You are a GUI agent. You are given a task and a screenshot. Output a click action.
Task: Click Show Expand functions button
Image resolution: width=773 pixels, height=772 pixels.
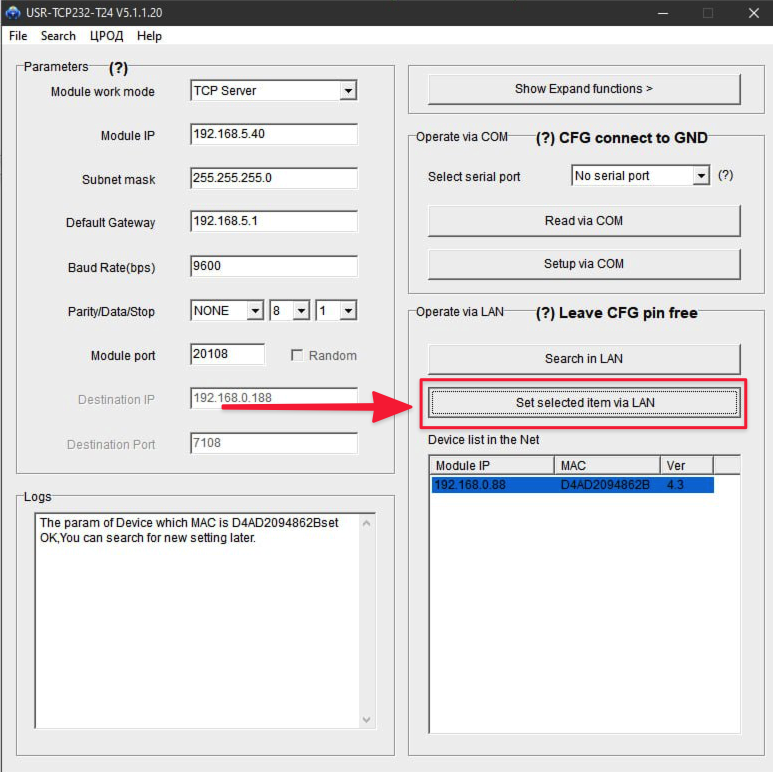584,89
